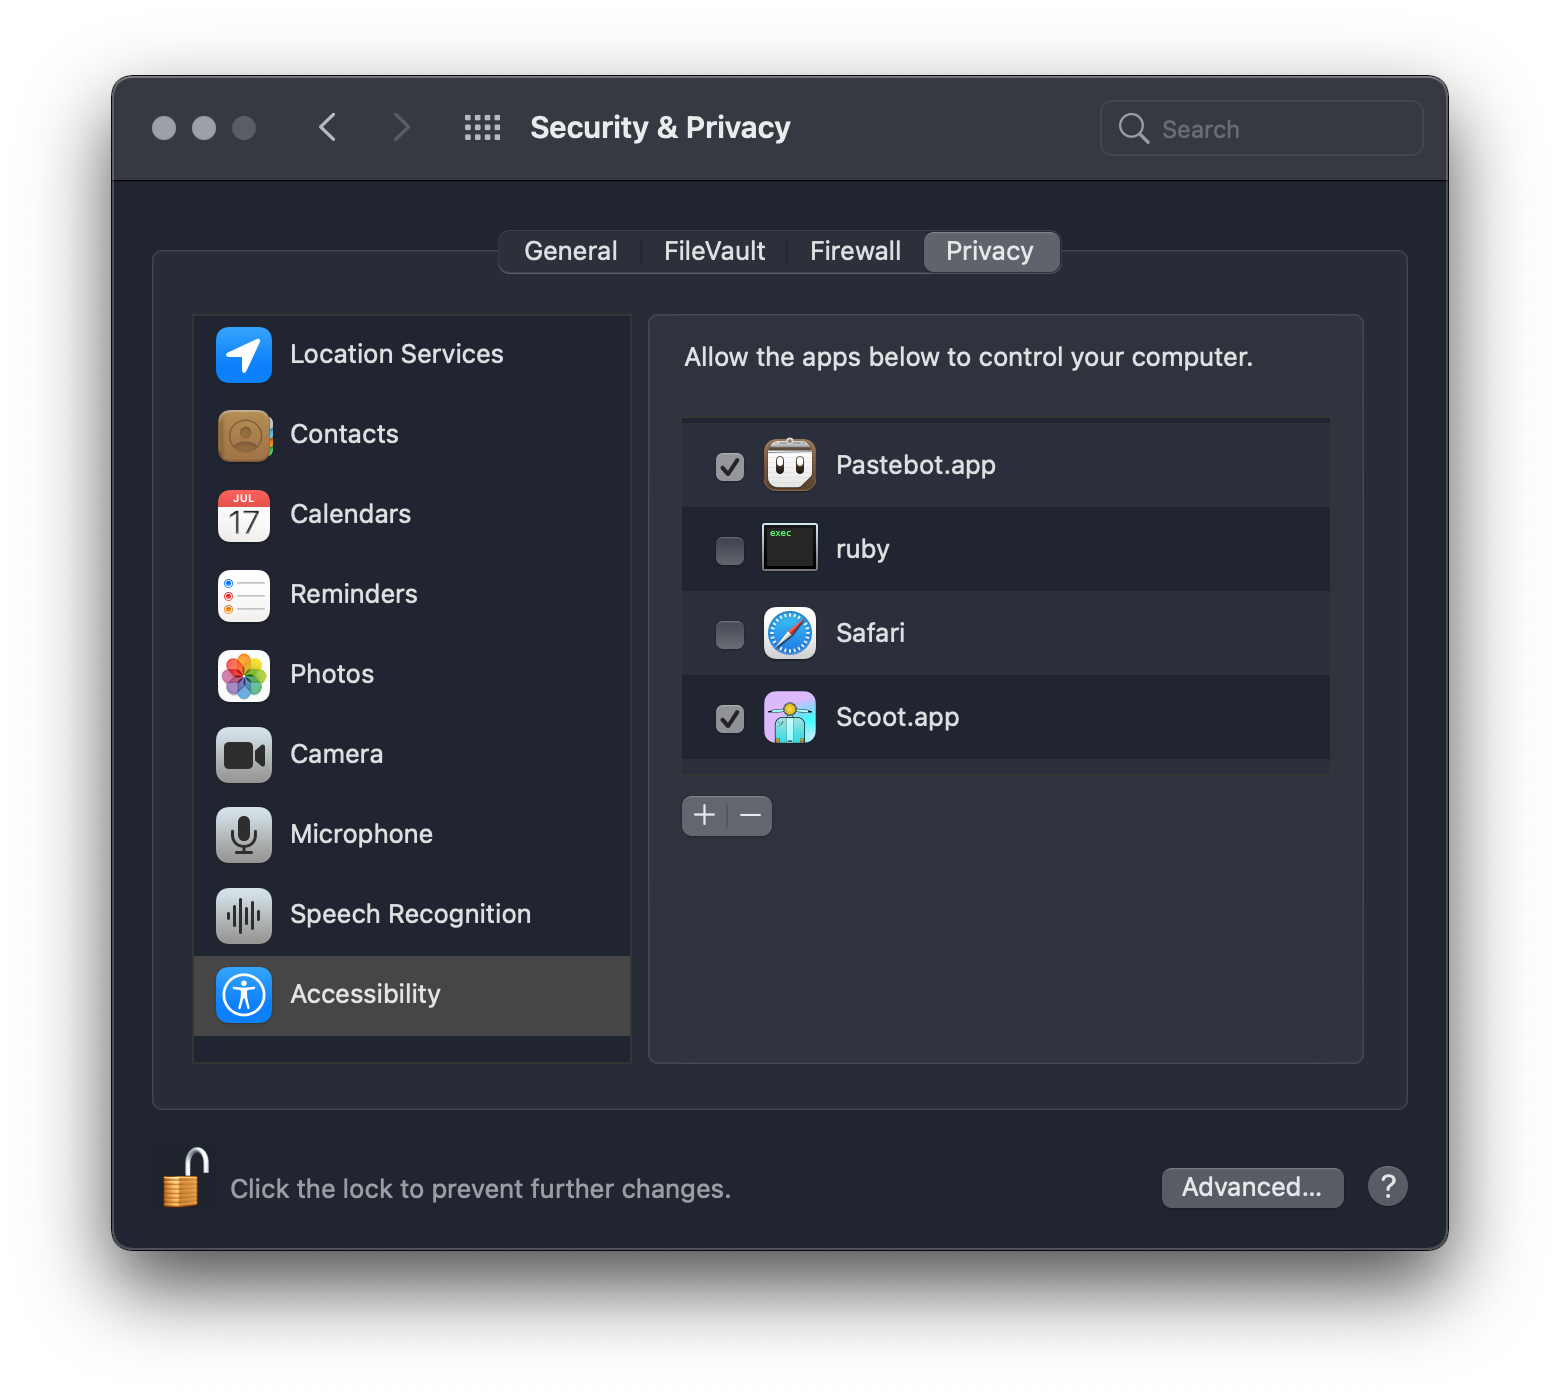Click the search magnifier icon
1560x1398 pixels.
pyautogui.click(x=1133, y=128)
